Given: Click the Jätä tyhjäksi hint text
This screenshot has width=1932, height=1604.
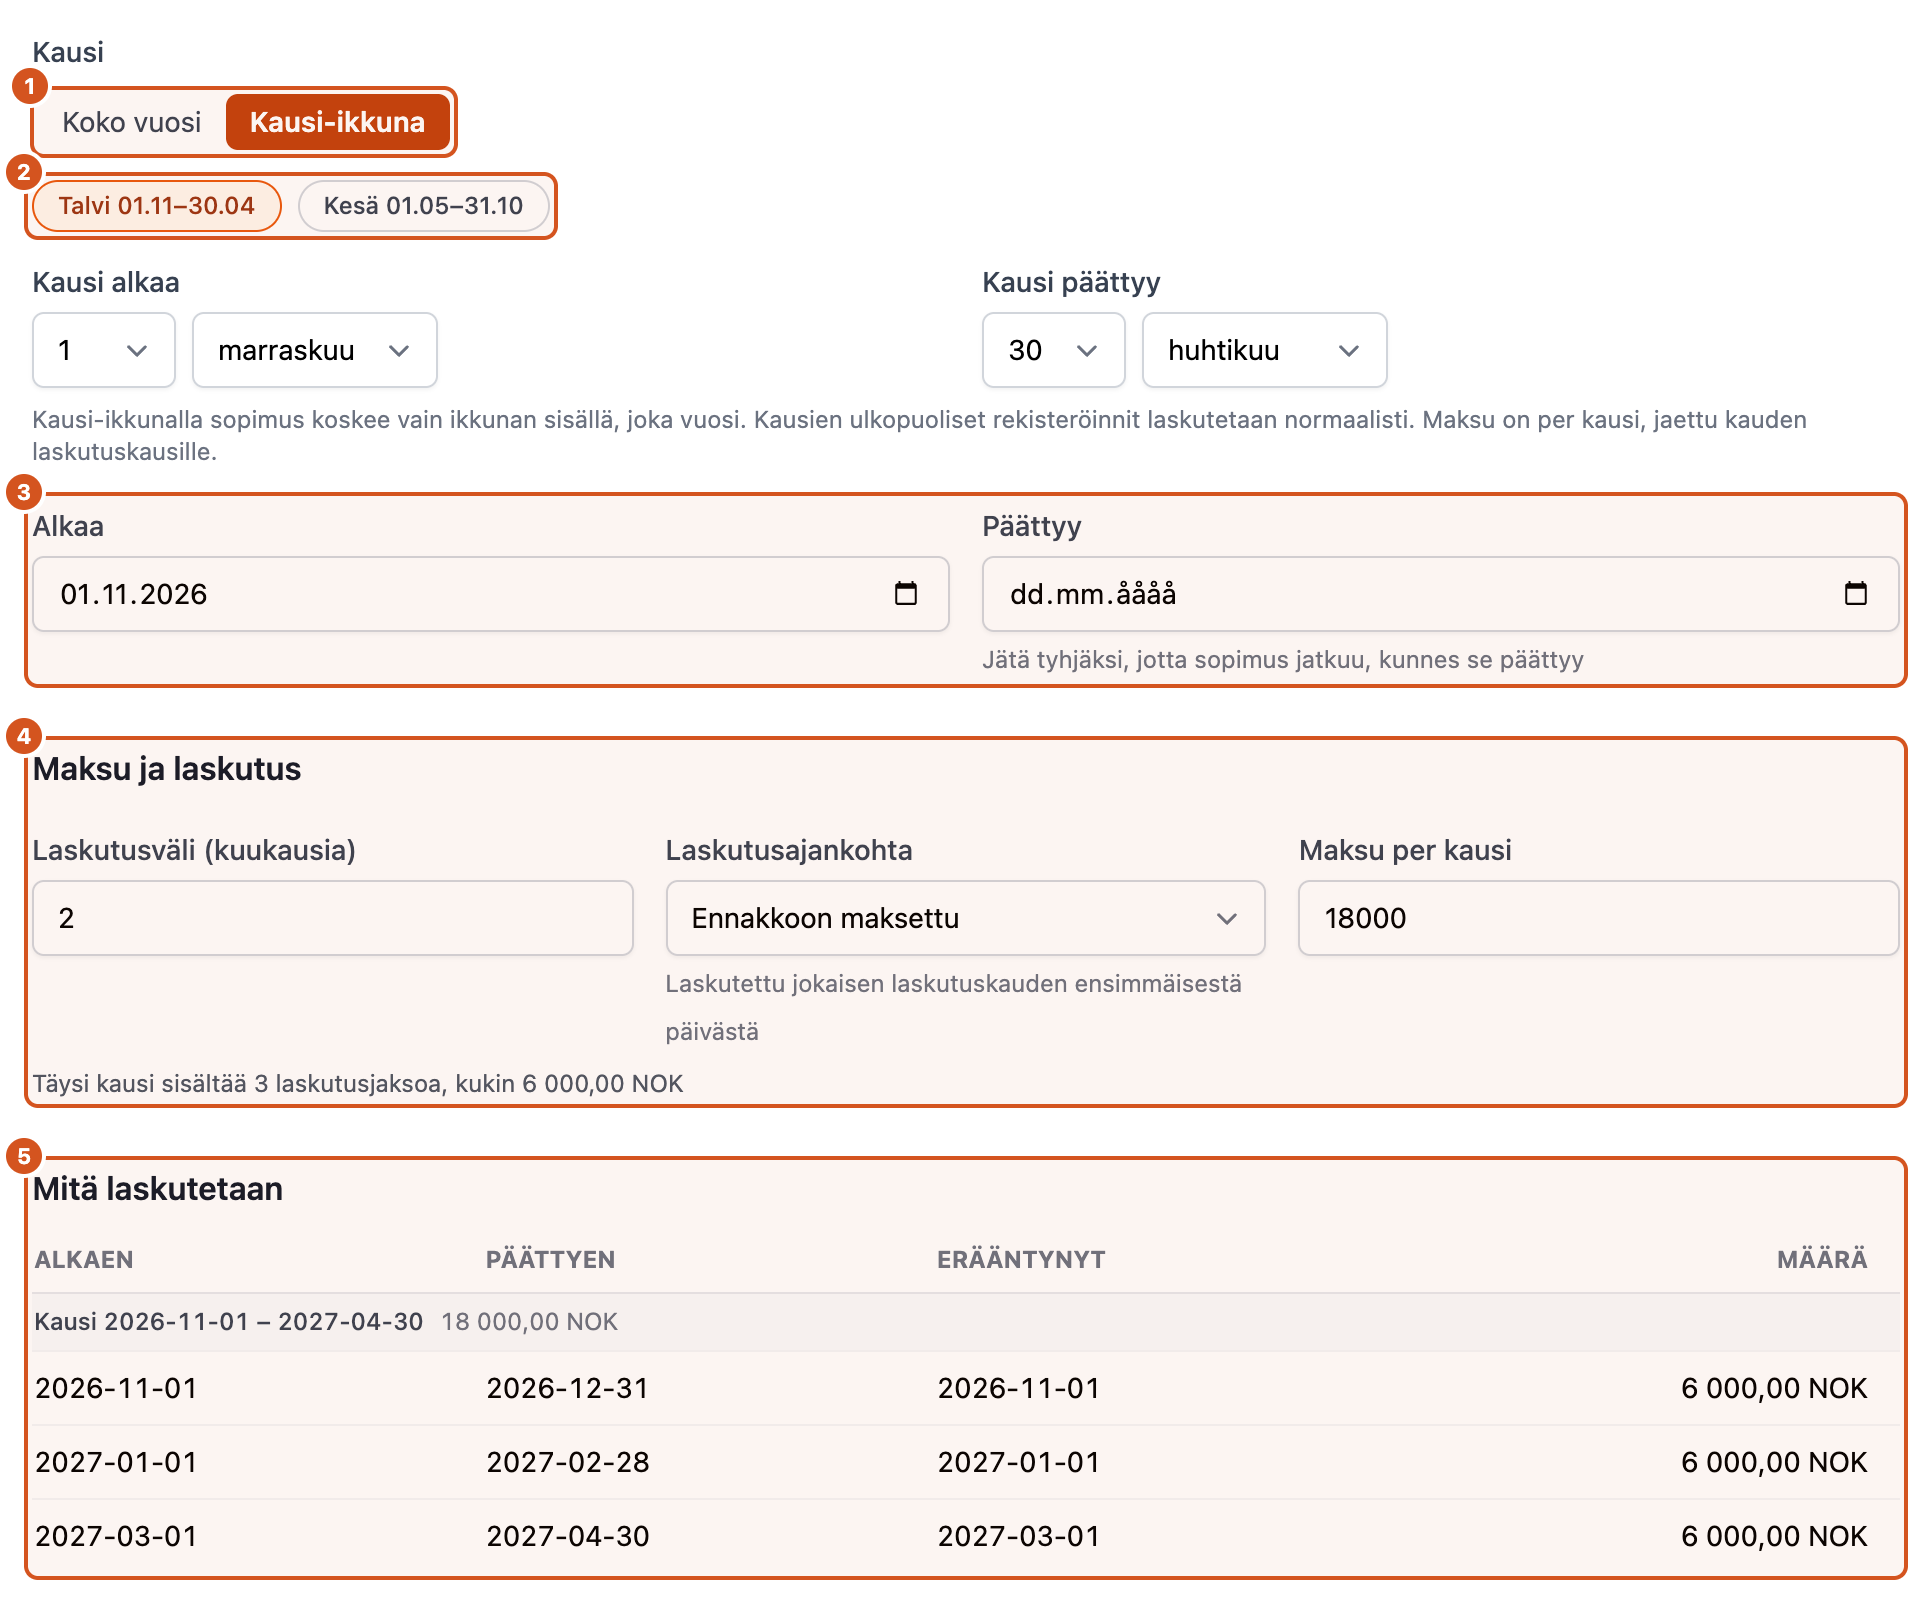Looking at the screenshot, I should (x=1283, y=660).
